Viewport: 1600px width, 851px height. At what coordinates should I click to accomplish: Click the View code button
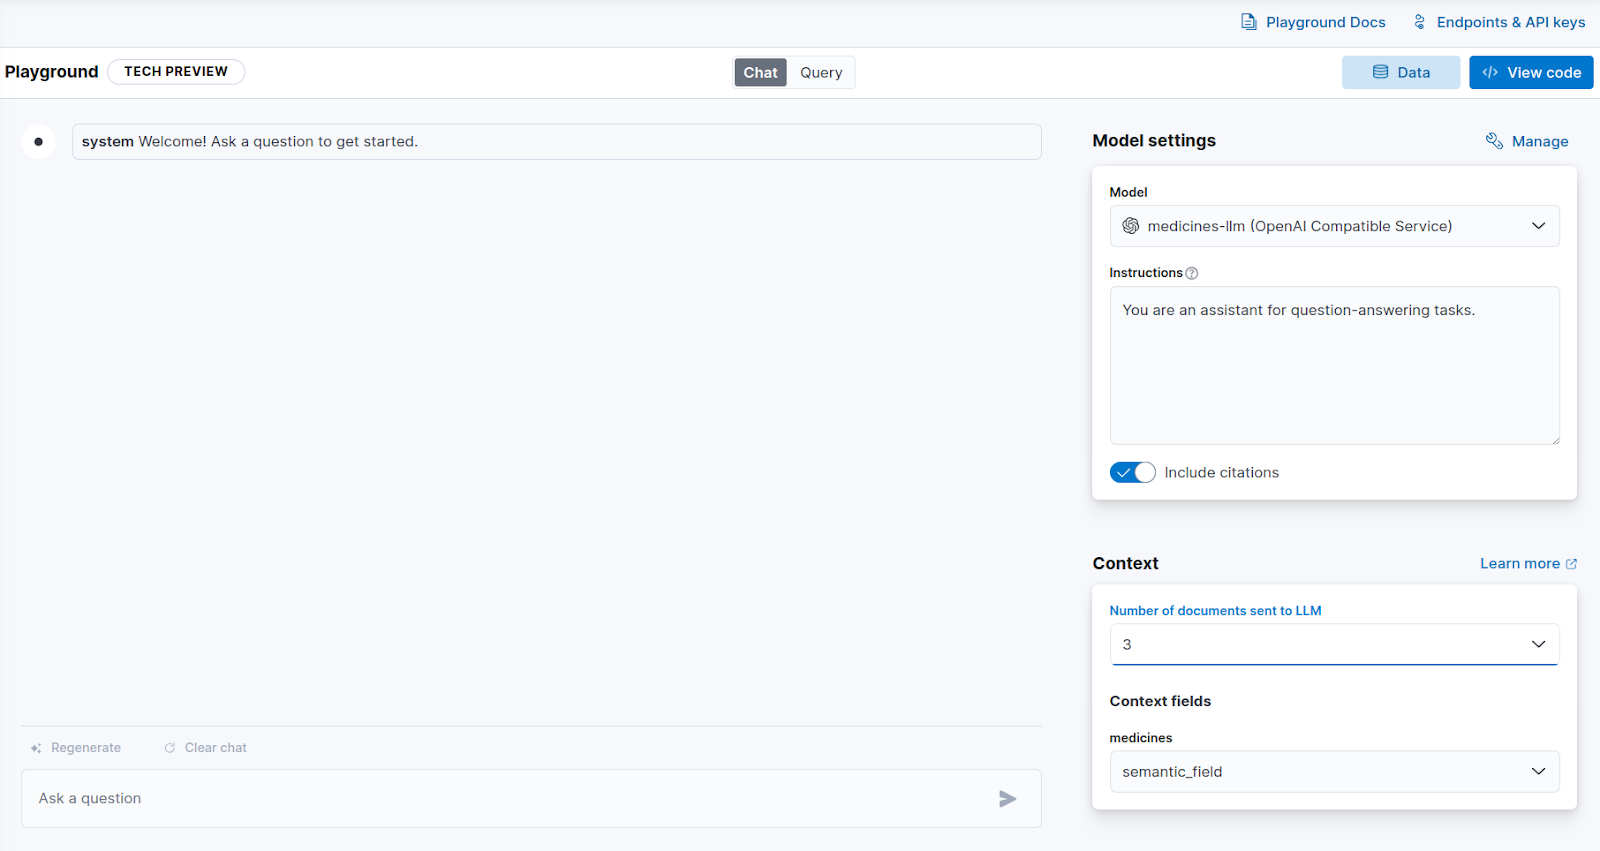click(x=1531, y=72)
